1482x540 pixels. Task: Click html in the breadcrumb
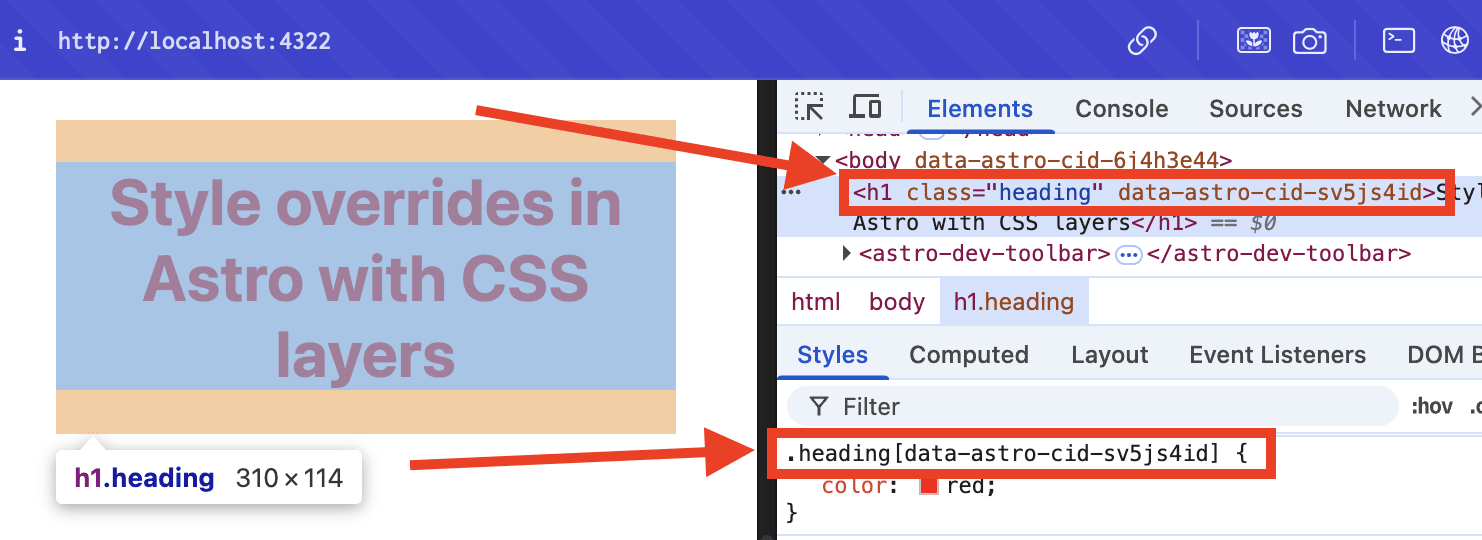(815, 302)
